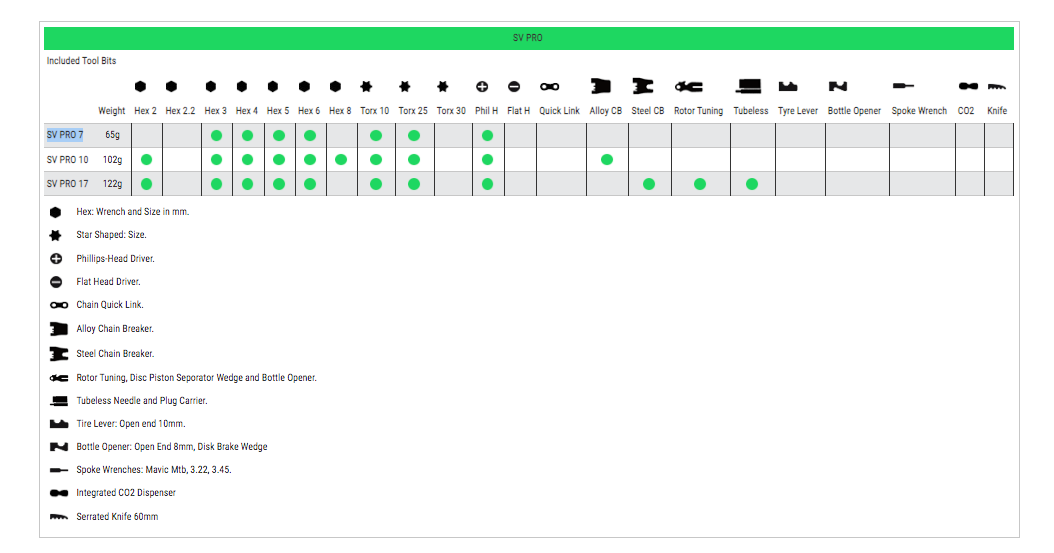Click the Rotor Tuning icon in the table header
This screenshot has height=553, width=1054.
point(688,87)
